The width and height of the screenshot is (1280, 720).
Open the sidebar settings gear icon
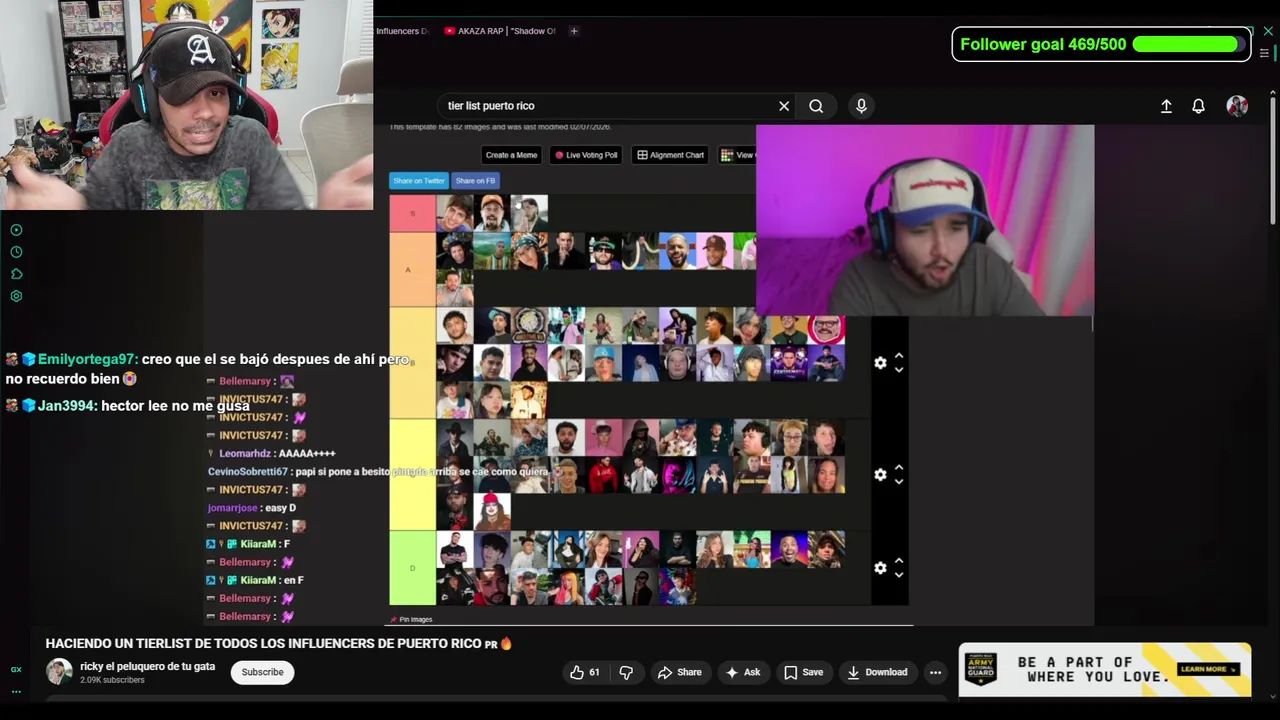[x=16, y=296]
